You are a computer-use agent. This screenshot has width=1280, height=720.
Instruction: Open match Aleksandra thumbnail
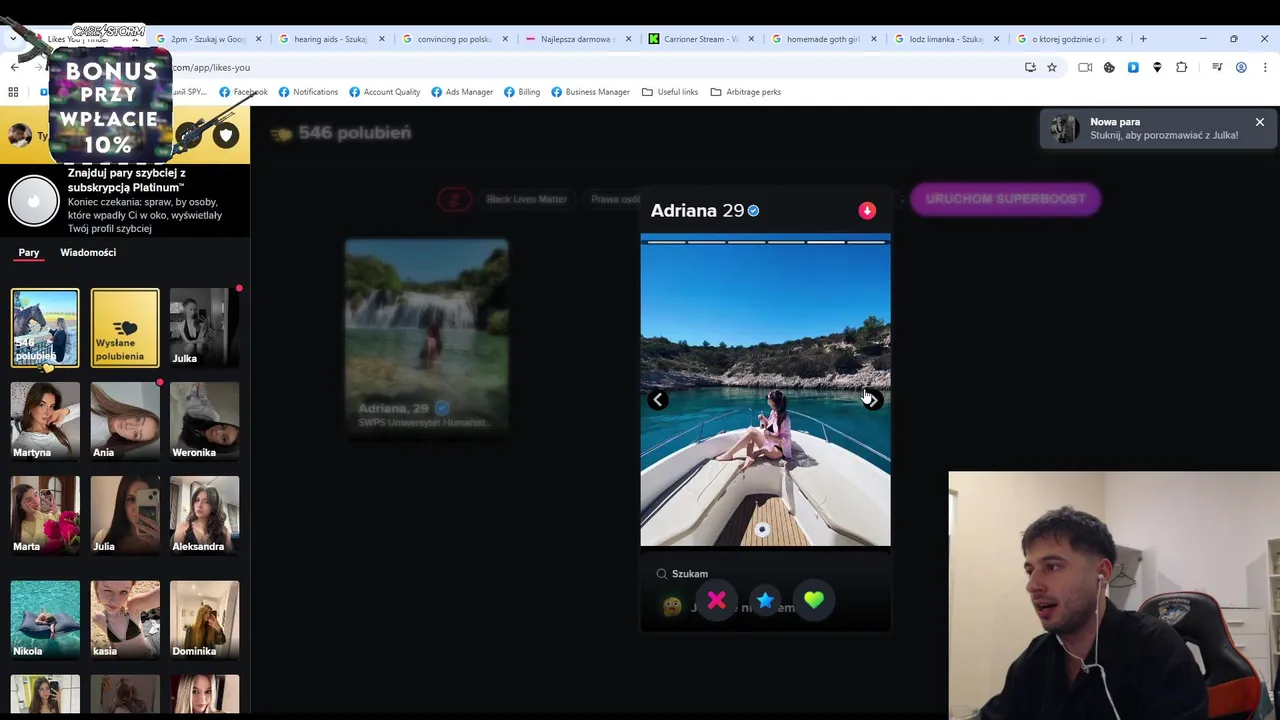click(x=204, y=515)
